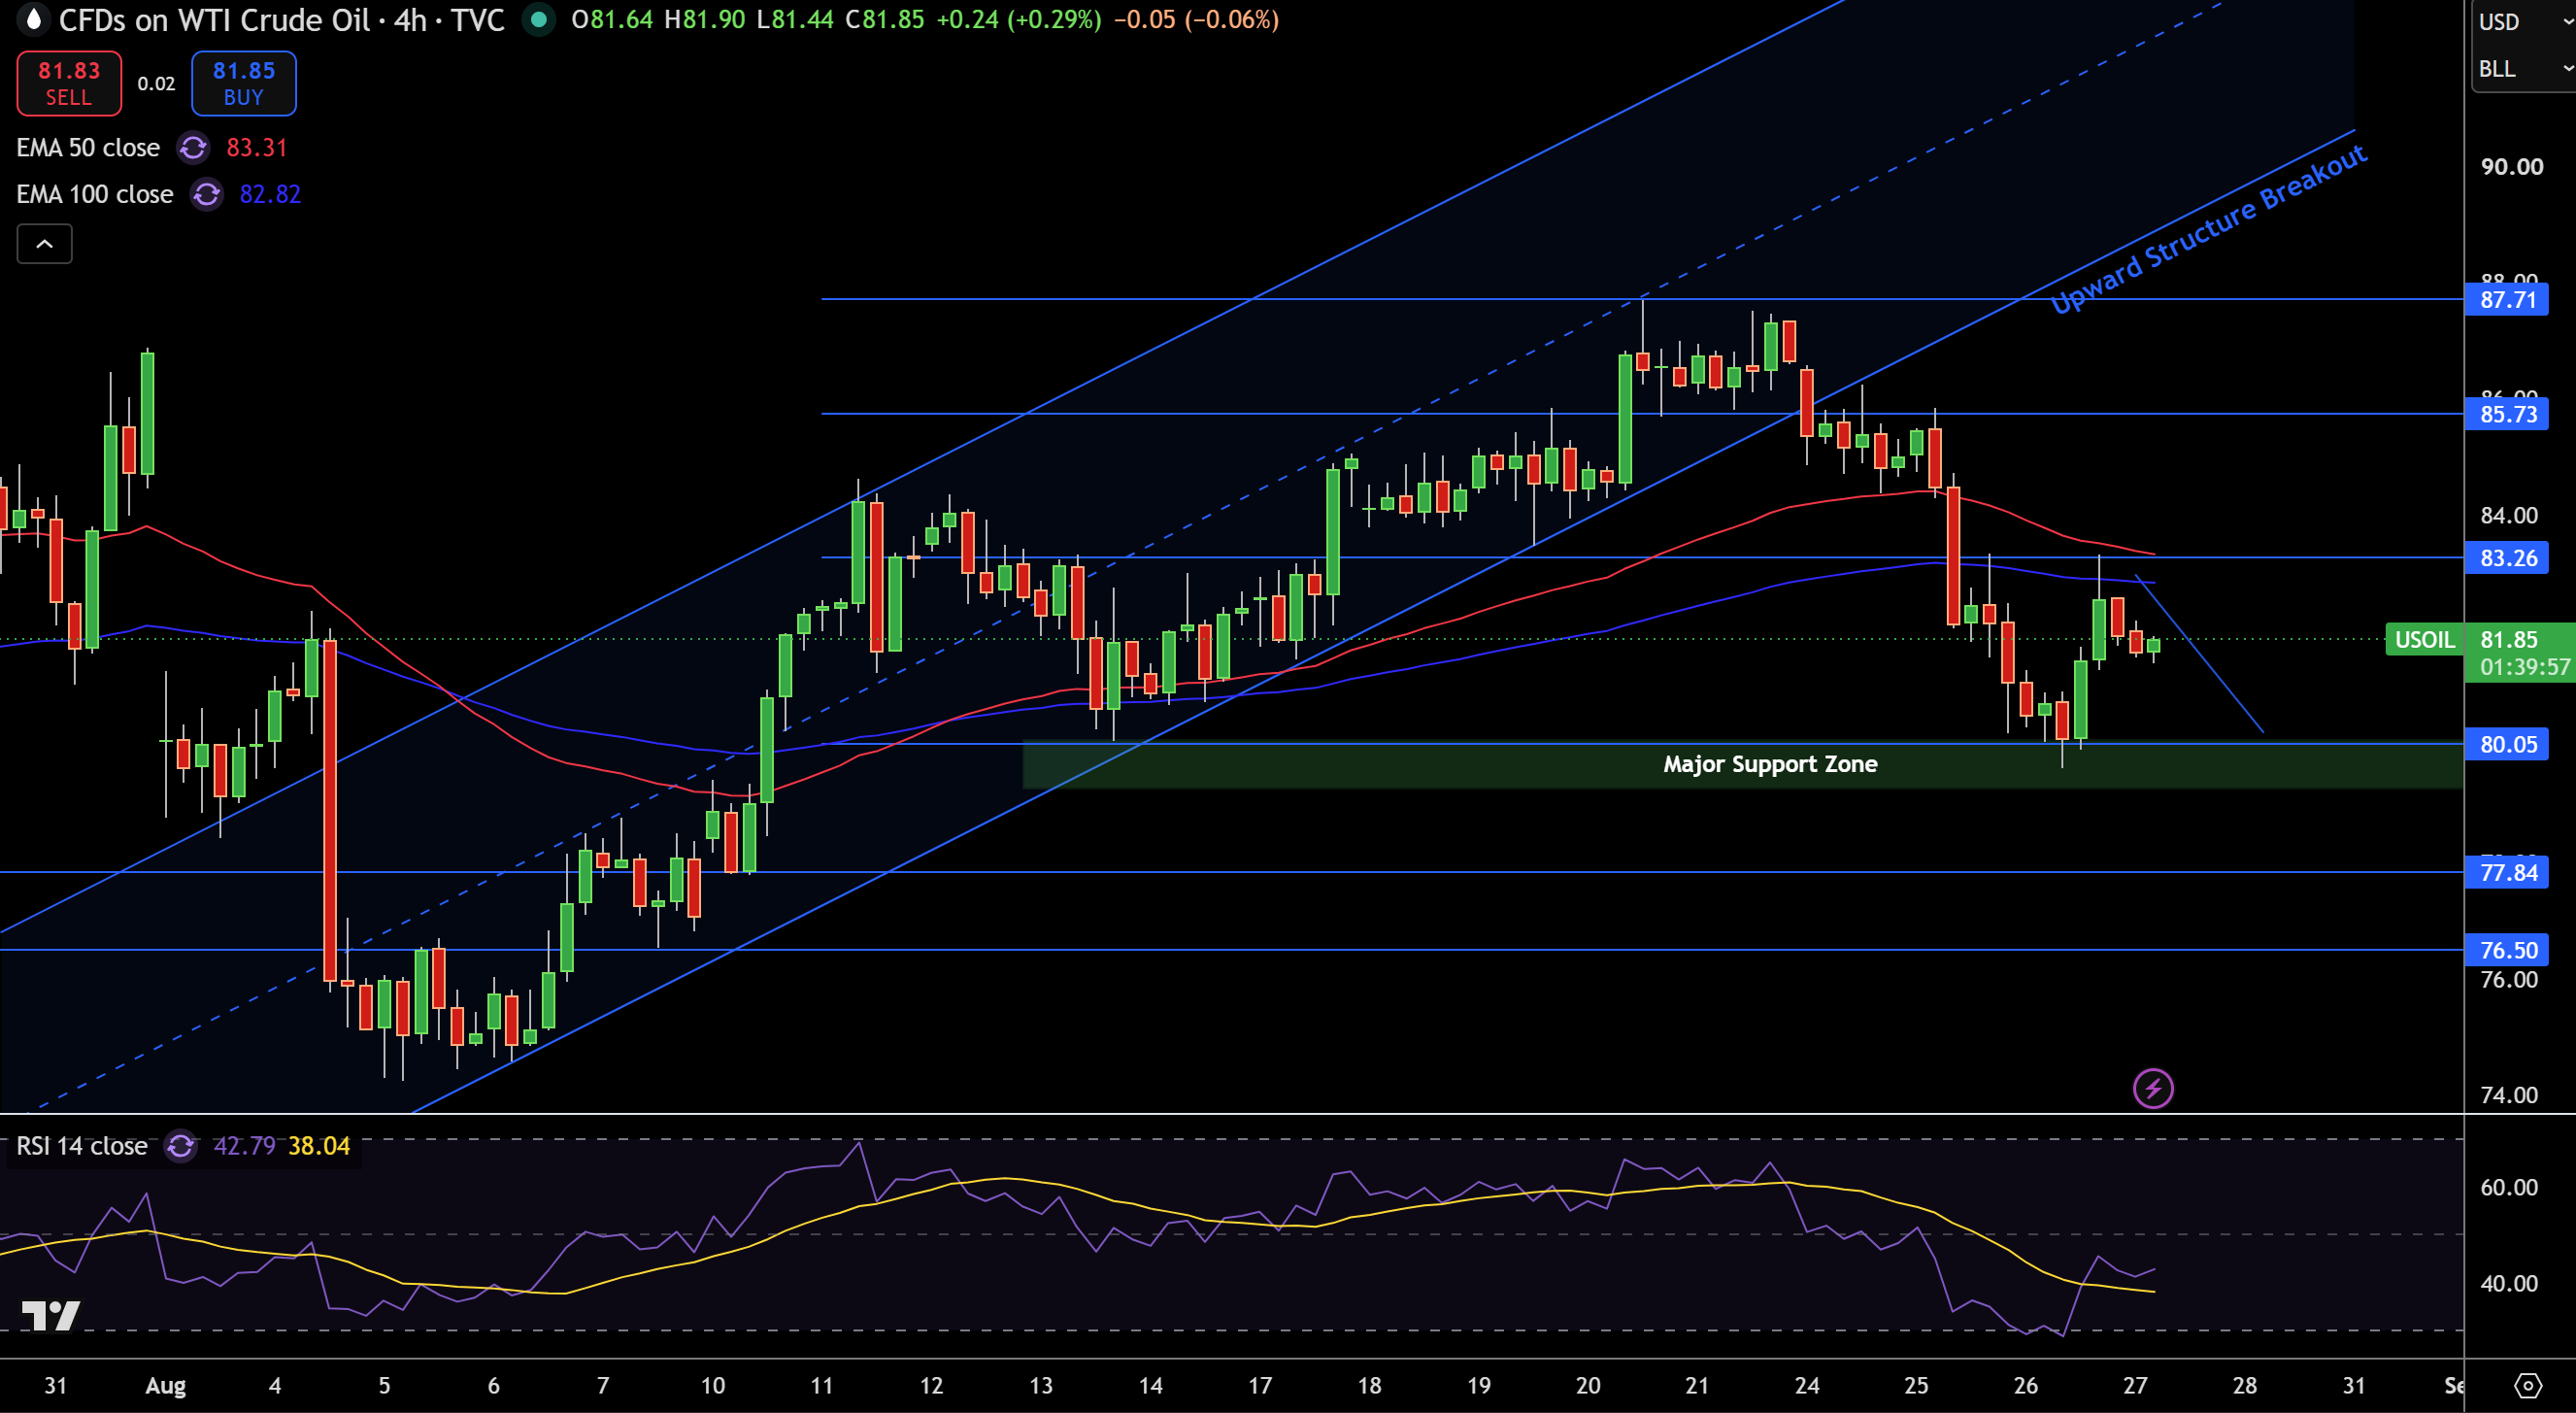Collapse the indicator legend with the chevron
Image resolution: width=2576 pixels, height=1413 pixels.
coord(44,244)
